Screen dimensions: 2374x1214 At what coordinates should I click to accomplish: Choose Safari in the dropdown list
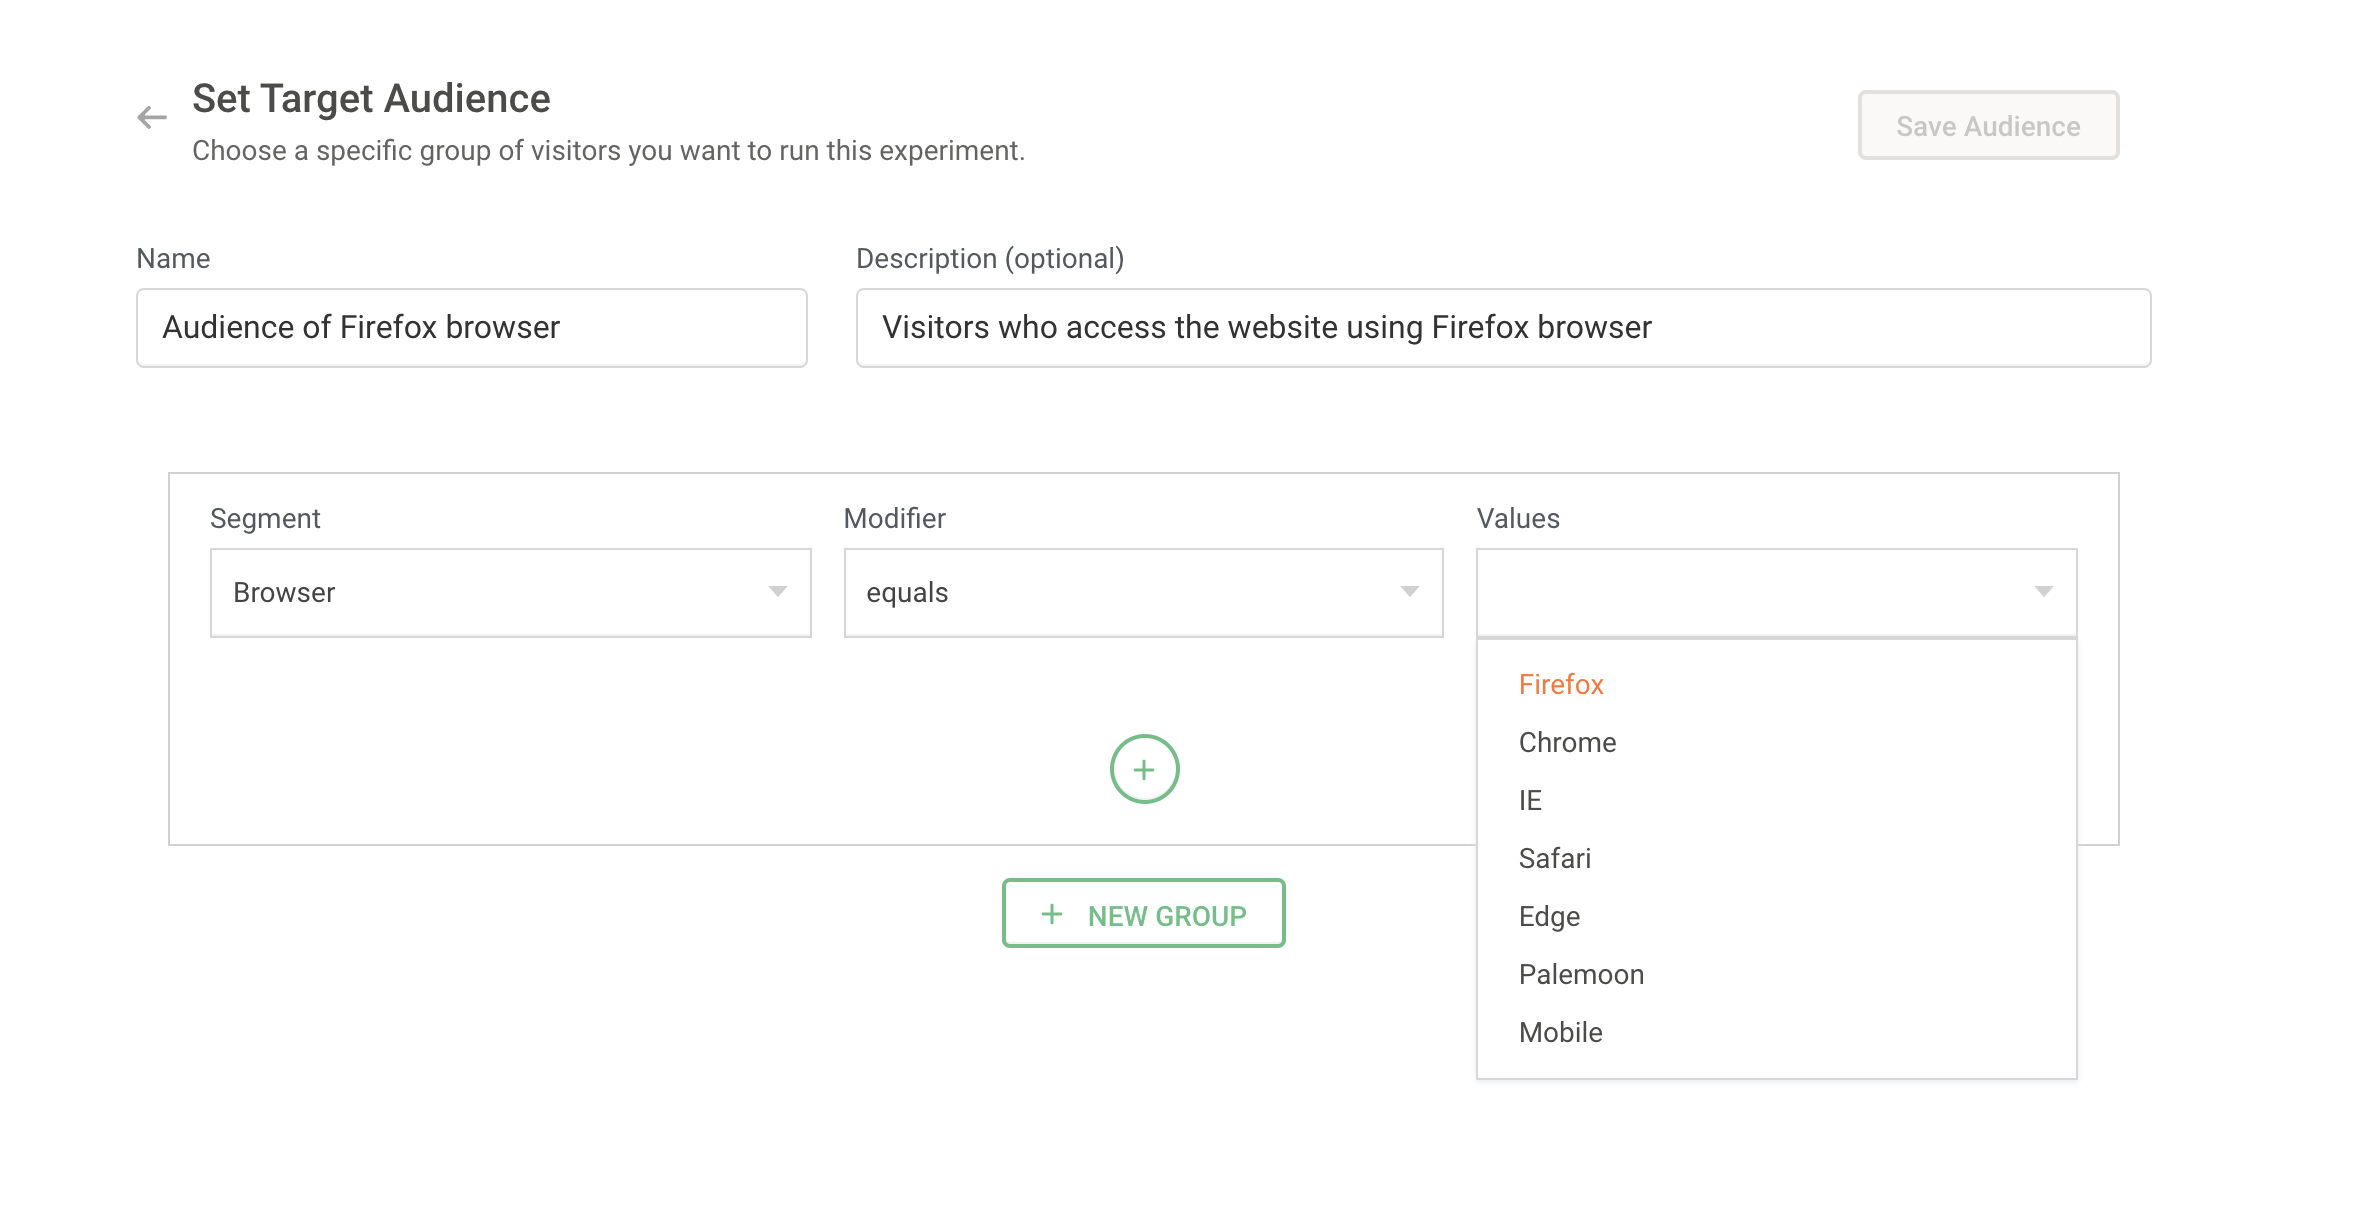[x=1554, y=859]
